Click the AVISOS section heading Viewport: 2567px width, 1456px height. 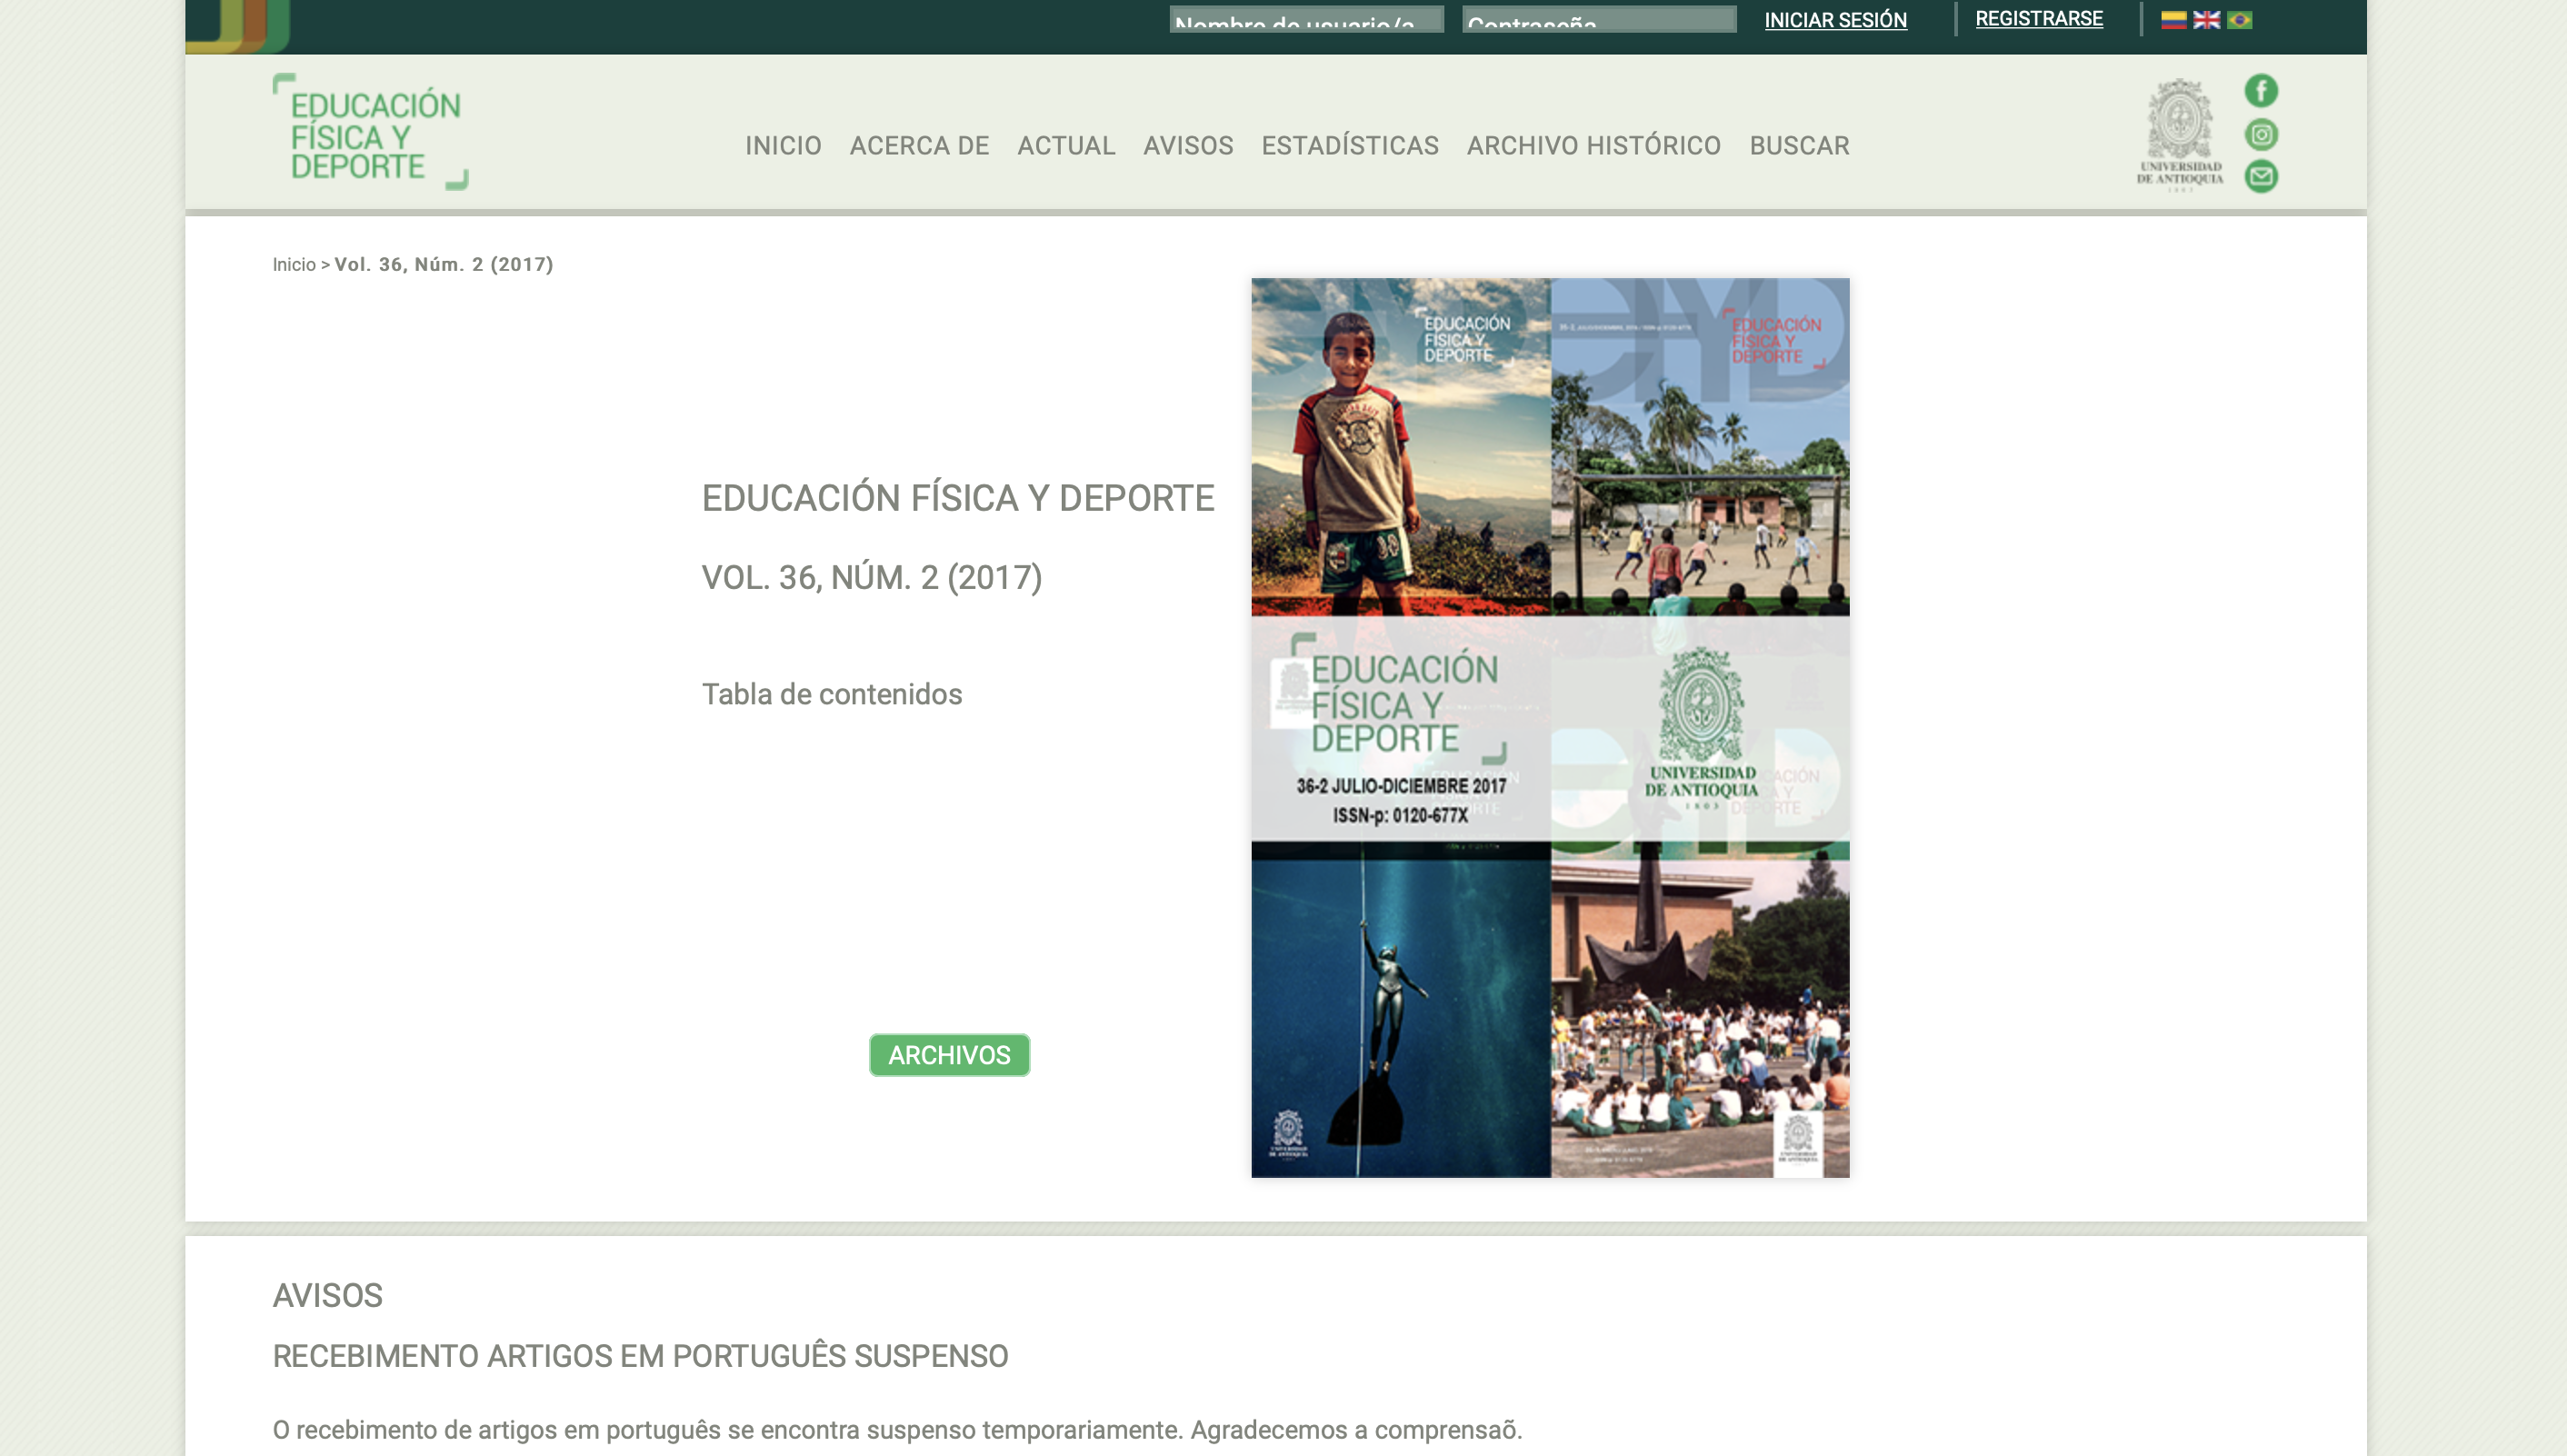coord(327,1296)
